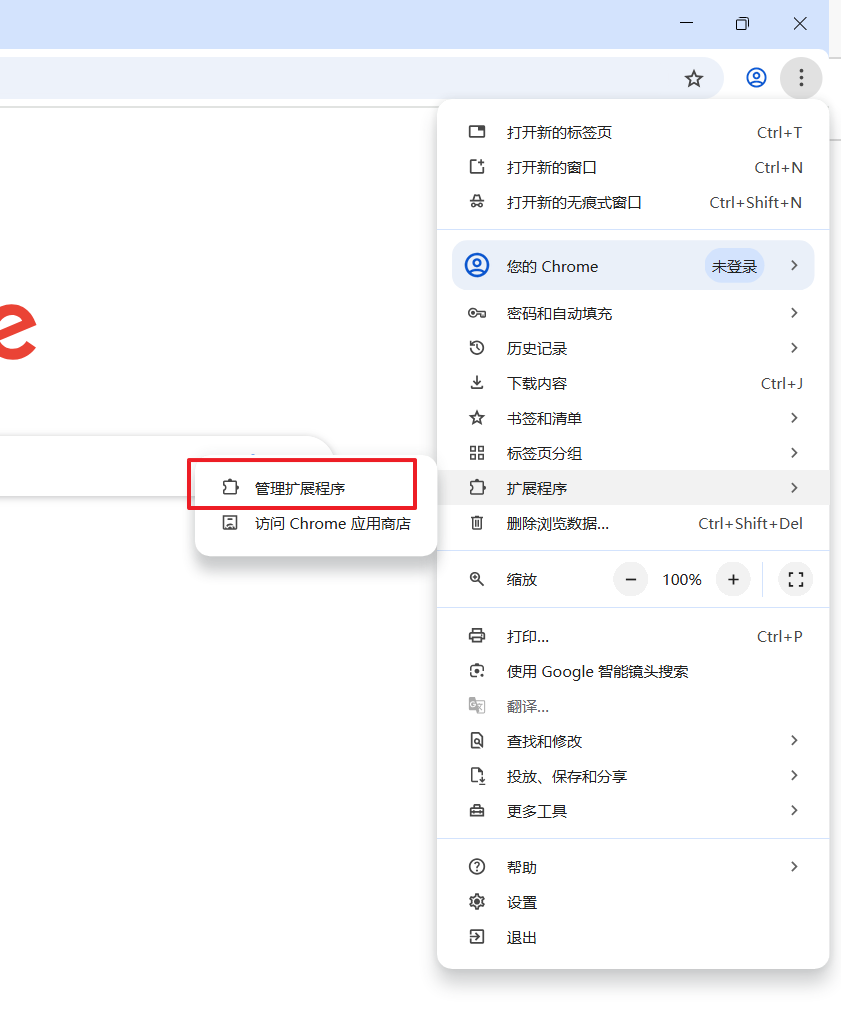Click the 退出 menu item
The height and width of the screenshot is (1013, 841).
522,937
